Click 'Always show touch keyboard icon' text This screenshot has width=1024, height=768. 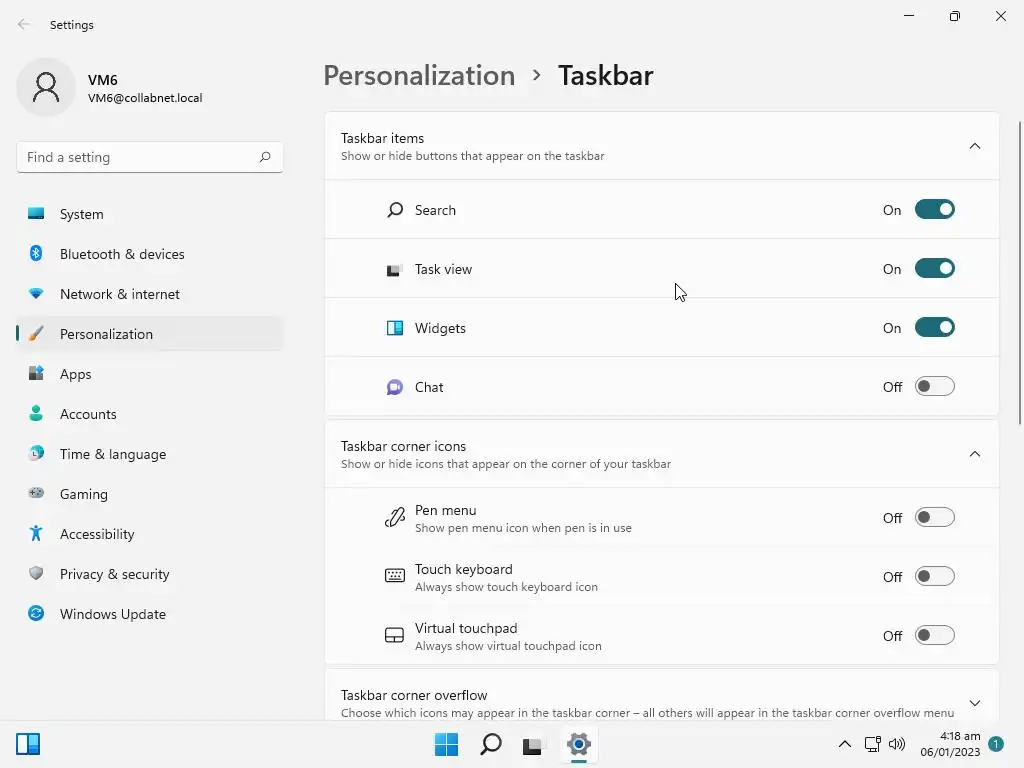(506, 586)
